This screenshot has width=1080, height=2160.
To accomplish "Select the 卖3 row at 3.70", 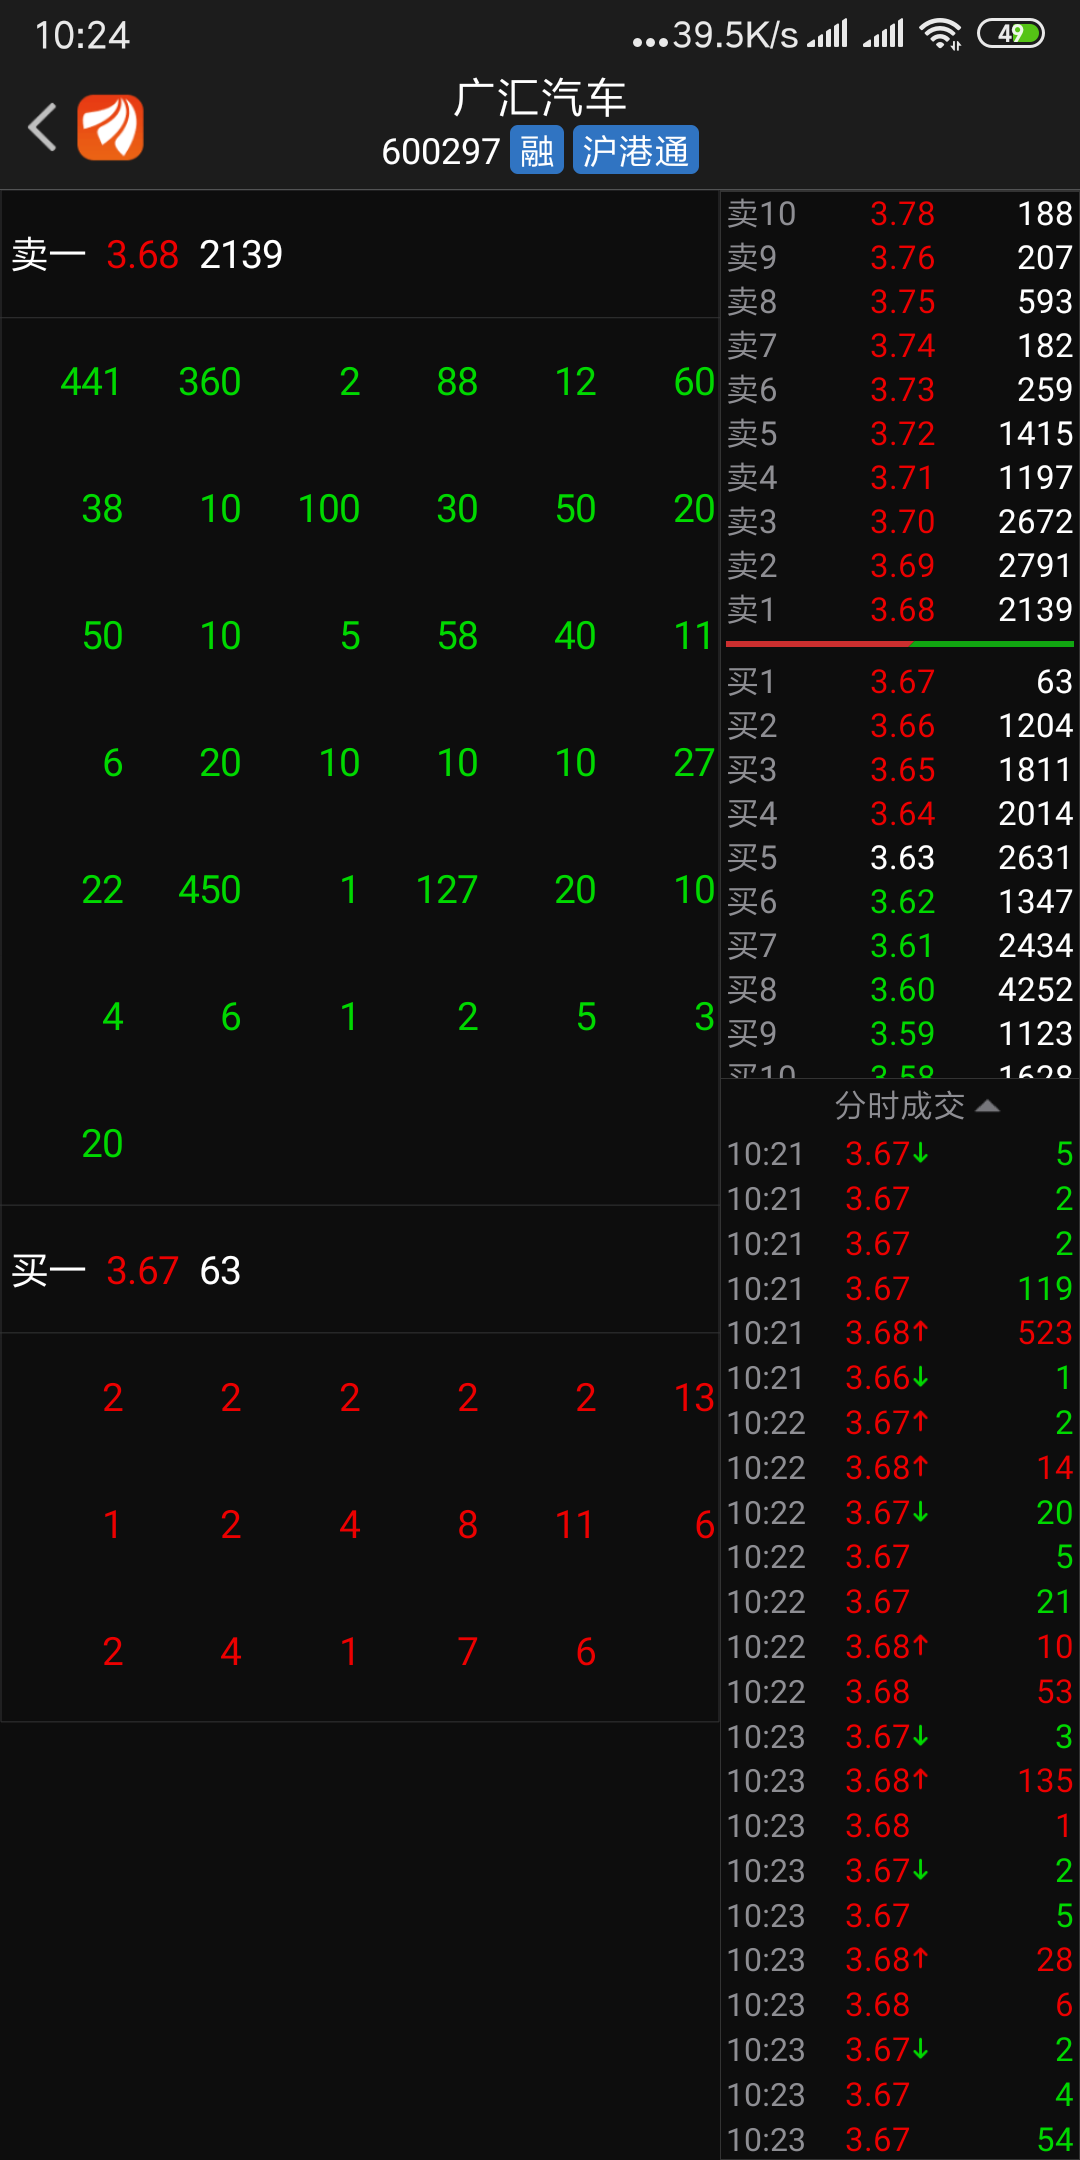I will click(900, 522).
